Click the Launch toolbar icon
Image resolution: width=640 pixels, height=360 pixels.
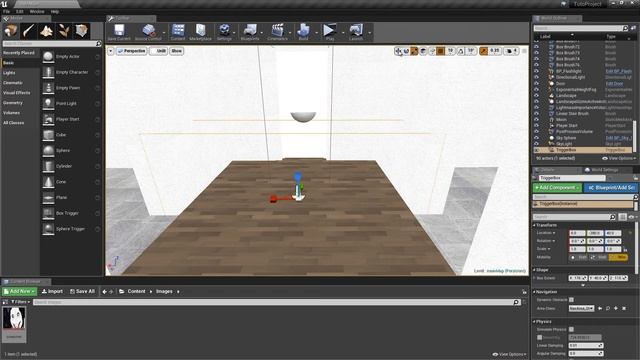pyautogui.click(x=356, y=32)
